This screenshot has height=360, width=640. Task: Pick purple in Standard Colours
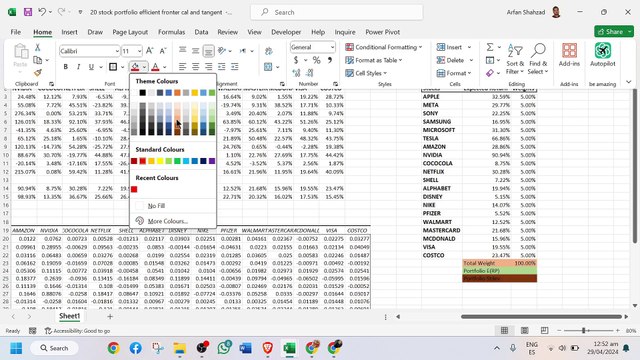click(212, 161)
